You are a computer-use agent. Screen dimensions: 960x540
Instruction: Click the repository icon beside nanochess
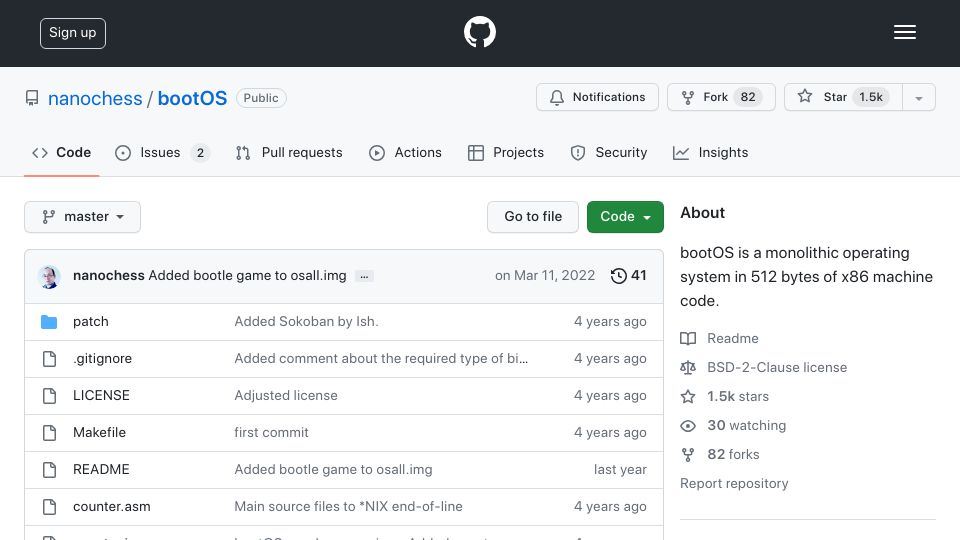(x=32, y=98)
